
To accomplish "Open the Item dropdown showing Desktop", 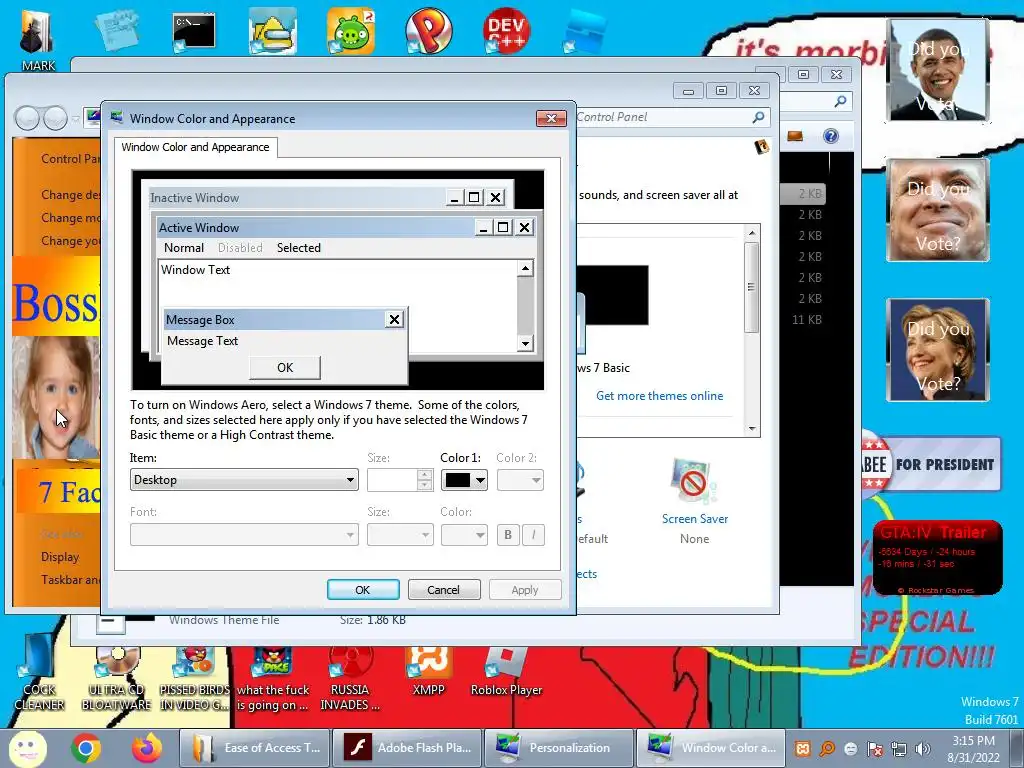I will pos(244,480).
